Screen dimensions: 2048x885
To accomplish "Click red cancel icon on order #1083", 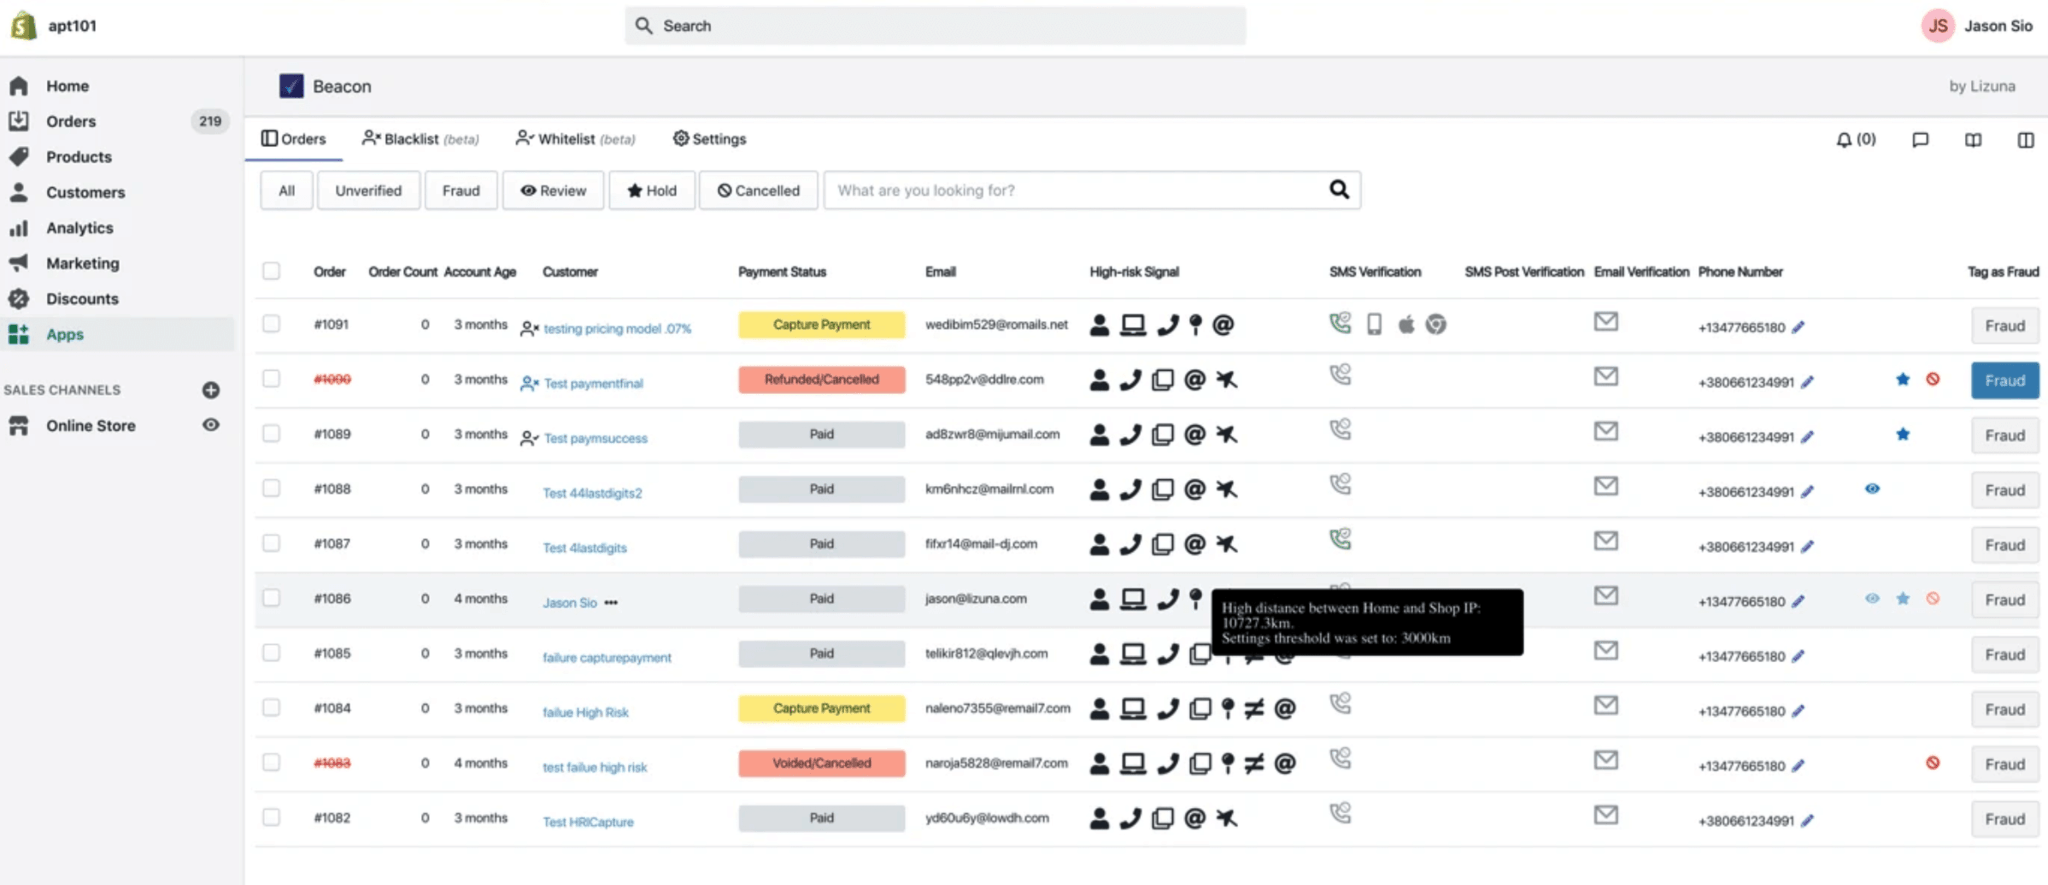I will click(x=1933, y=763).
